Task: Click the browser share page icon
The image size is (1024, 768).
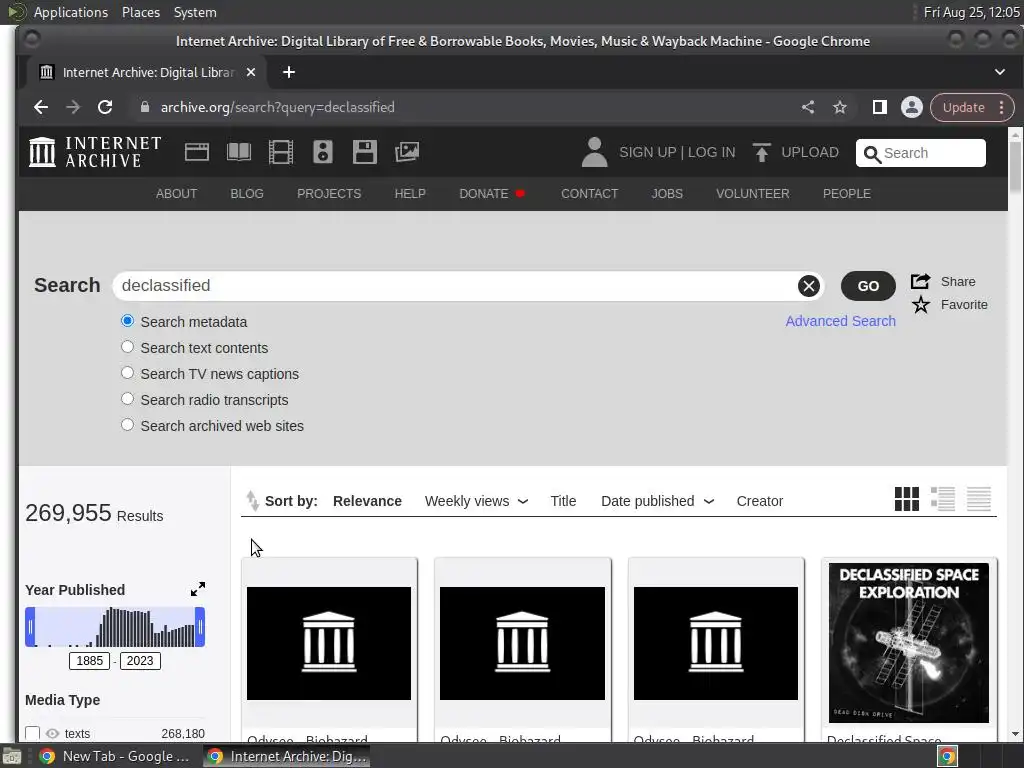Action: (808, 107)
